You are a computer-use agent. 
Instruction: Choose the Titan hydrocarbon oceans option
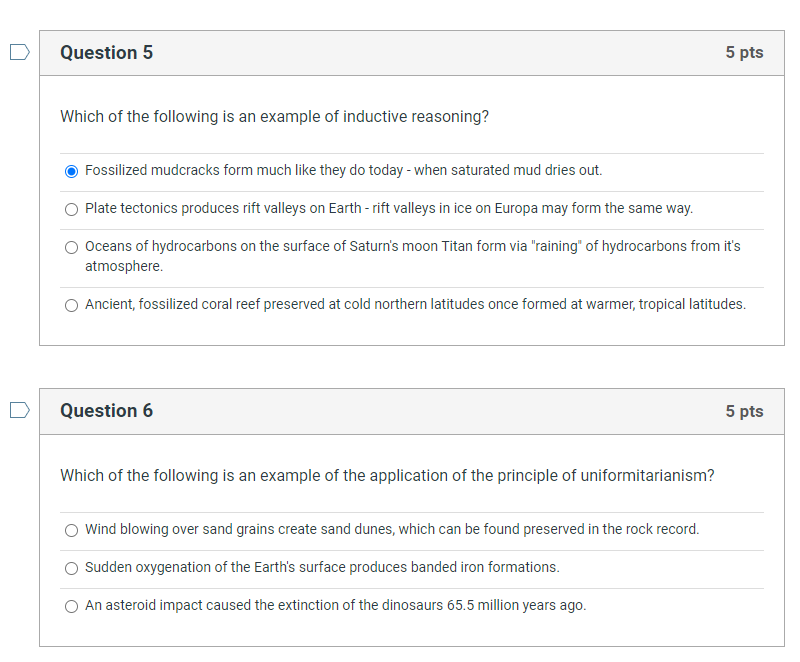pyautogui.click(x=71, y=247)
